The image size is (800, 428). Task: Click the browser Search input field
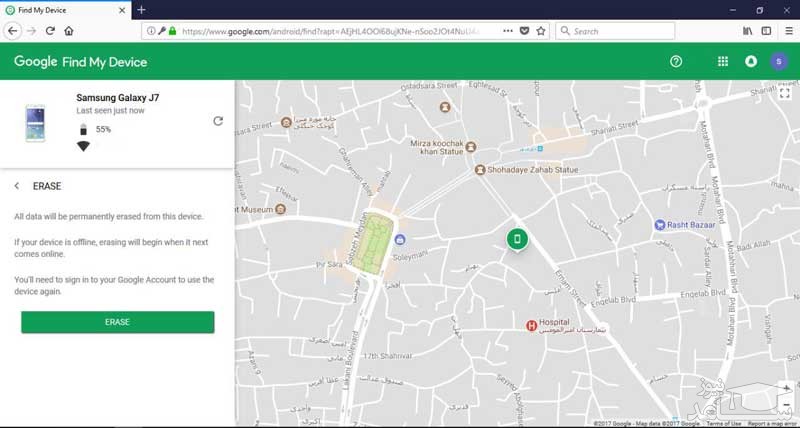click(630, 31)
